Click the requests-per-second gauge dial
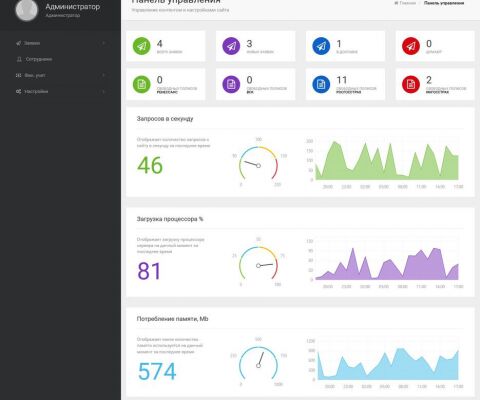 [x=258, y=164]
